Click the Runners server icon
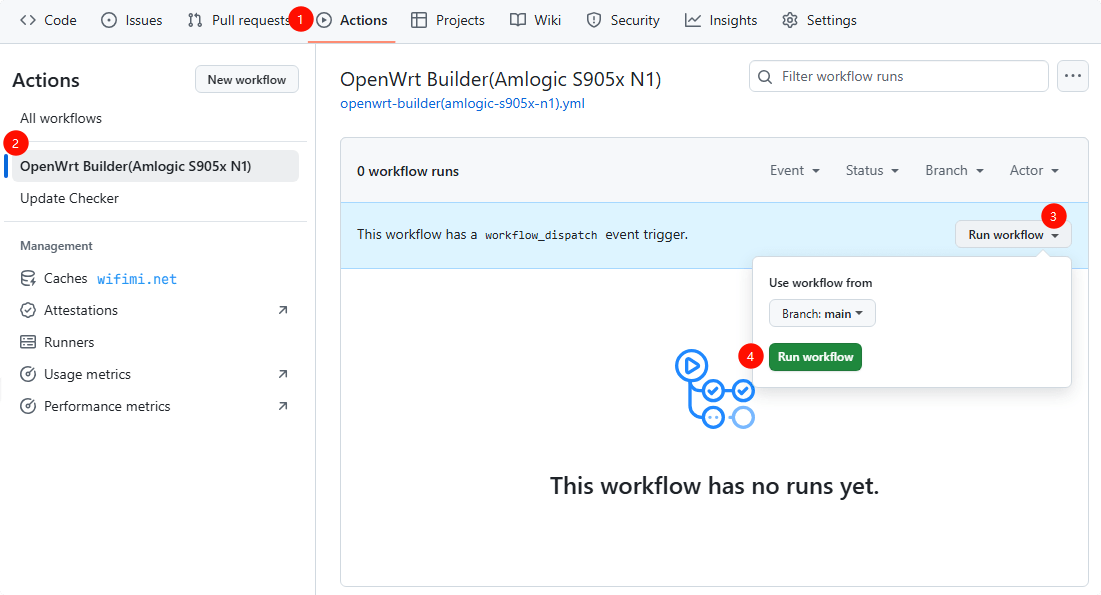This screenshot has height=595, width=1101. pyautogui.click(x=28, y=342)
